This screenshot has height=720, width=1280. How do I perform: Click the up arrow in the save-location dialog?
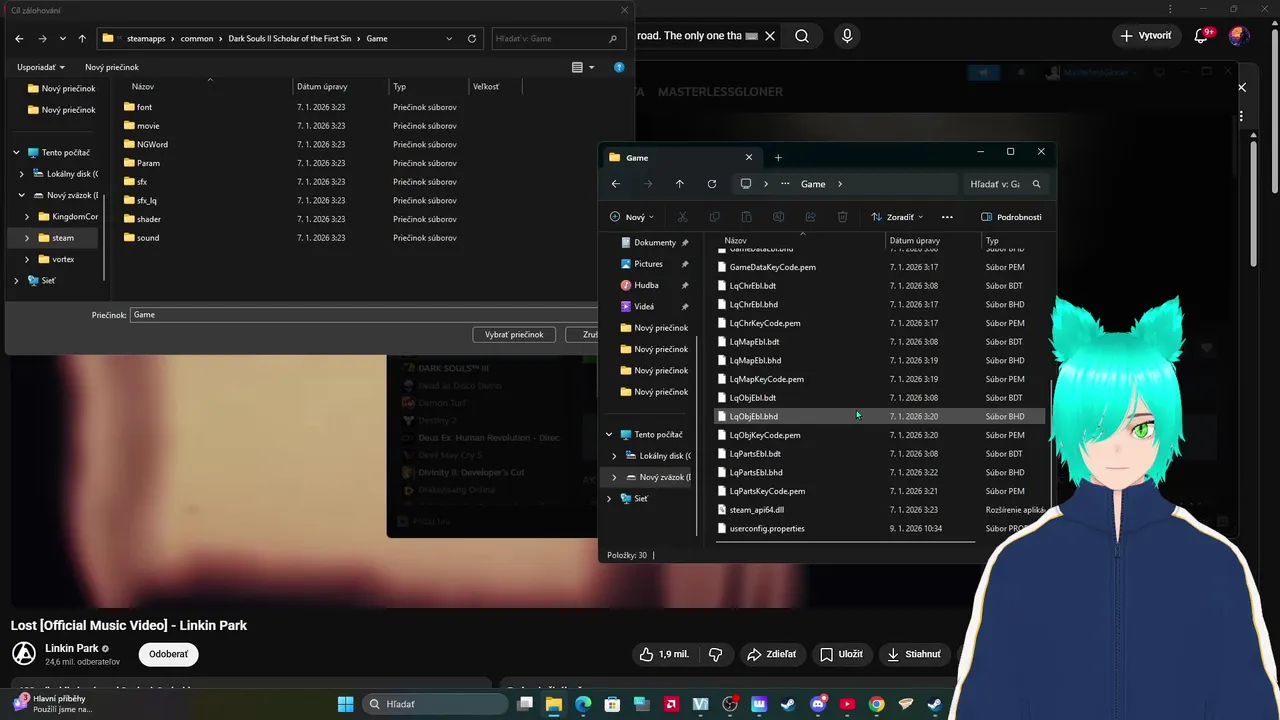82,39
